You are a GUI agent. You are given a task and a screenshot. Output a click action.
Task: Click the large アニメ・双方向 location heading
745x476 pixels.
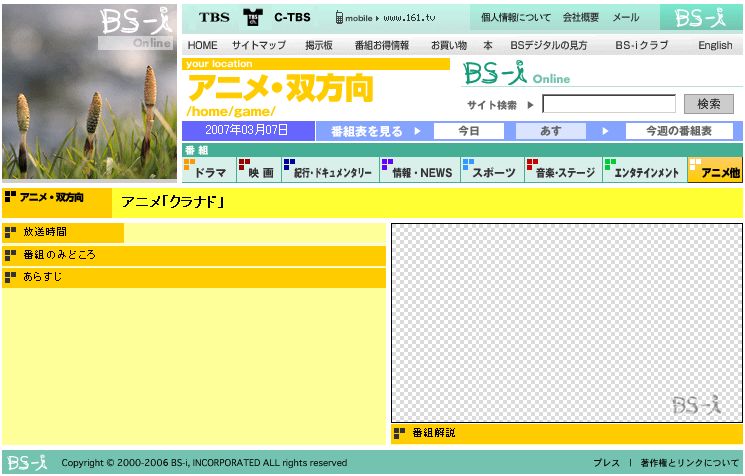(281, 88)
